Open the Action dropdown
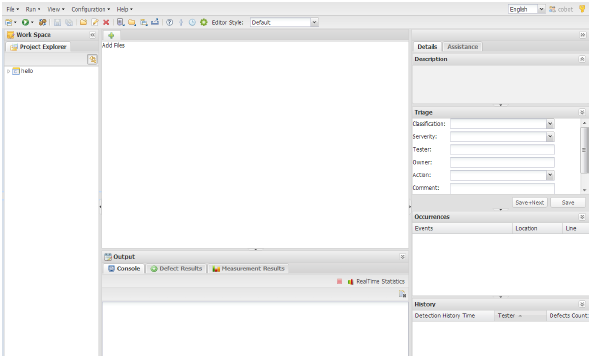 550,175
